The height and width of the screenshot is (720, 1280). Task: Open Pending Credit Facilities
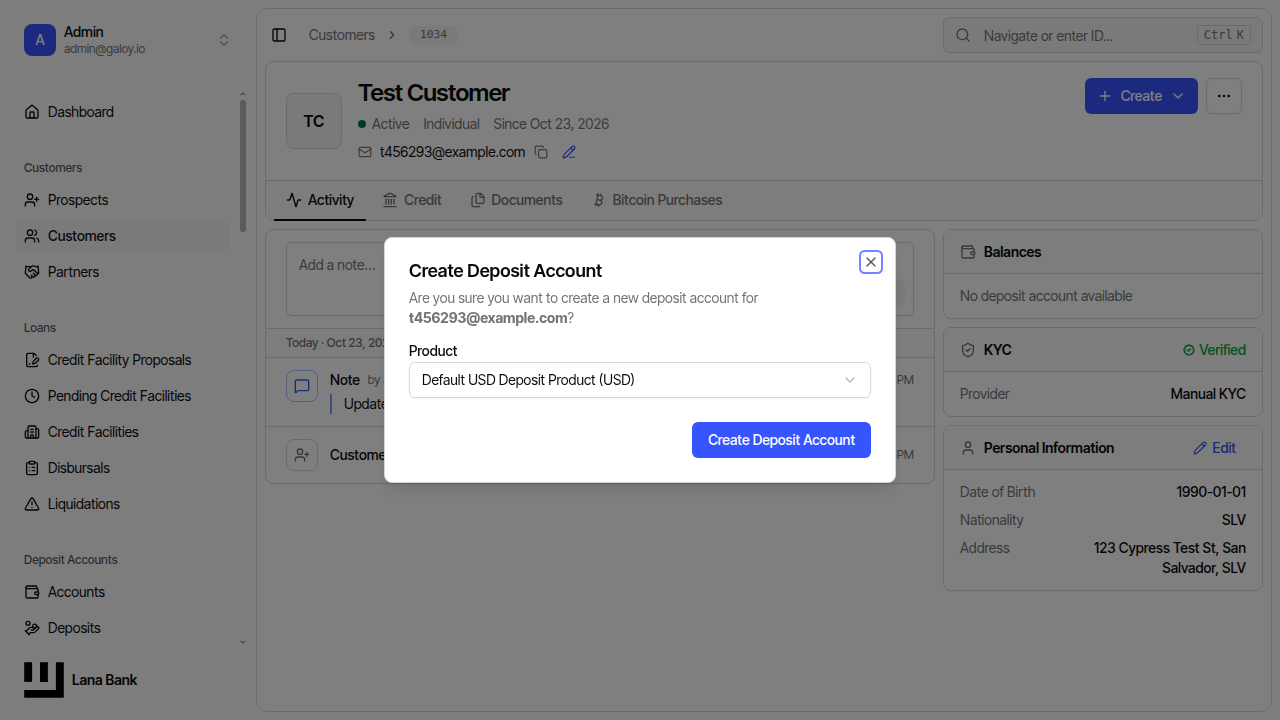[x=124, y=396]
